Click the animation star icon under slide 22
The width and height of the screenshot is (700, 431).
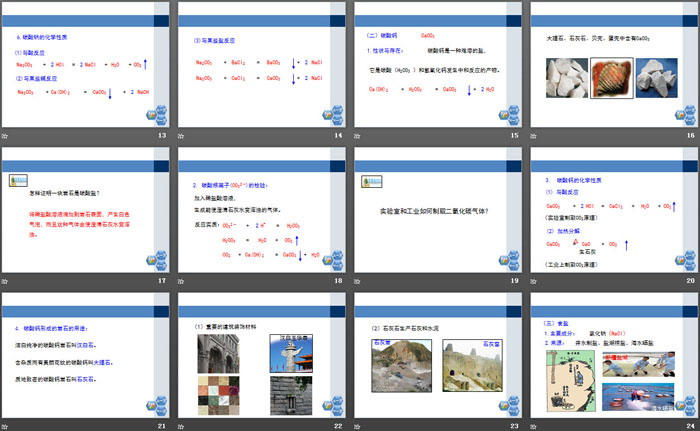181,427
